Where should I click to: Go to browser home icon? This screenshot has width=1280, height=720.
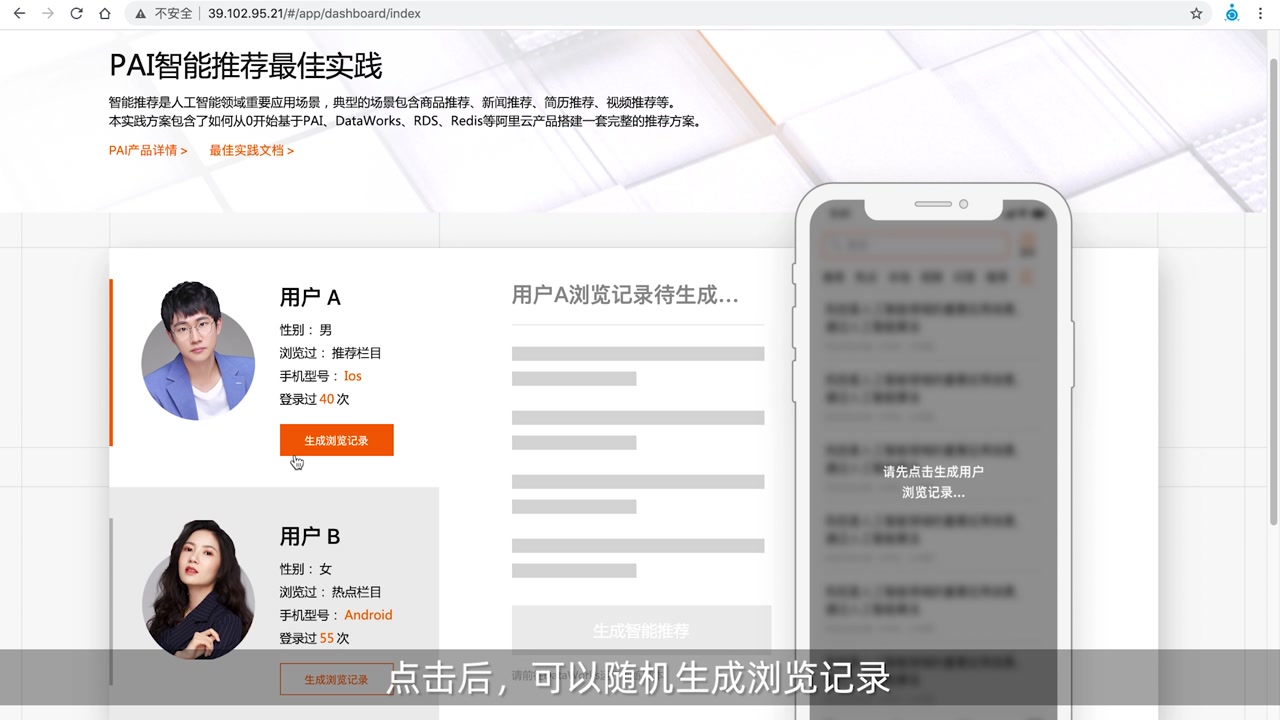point(105,14)
